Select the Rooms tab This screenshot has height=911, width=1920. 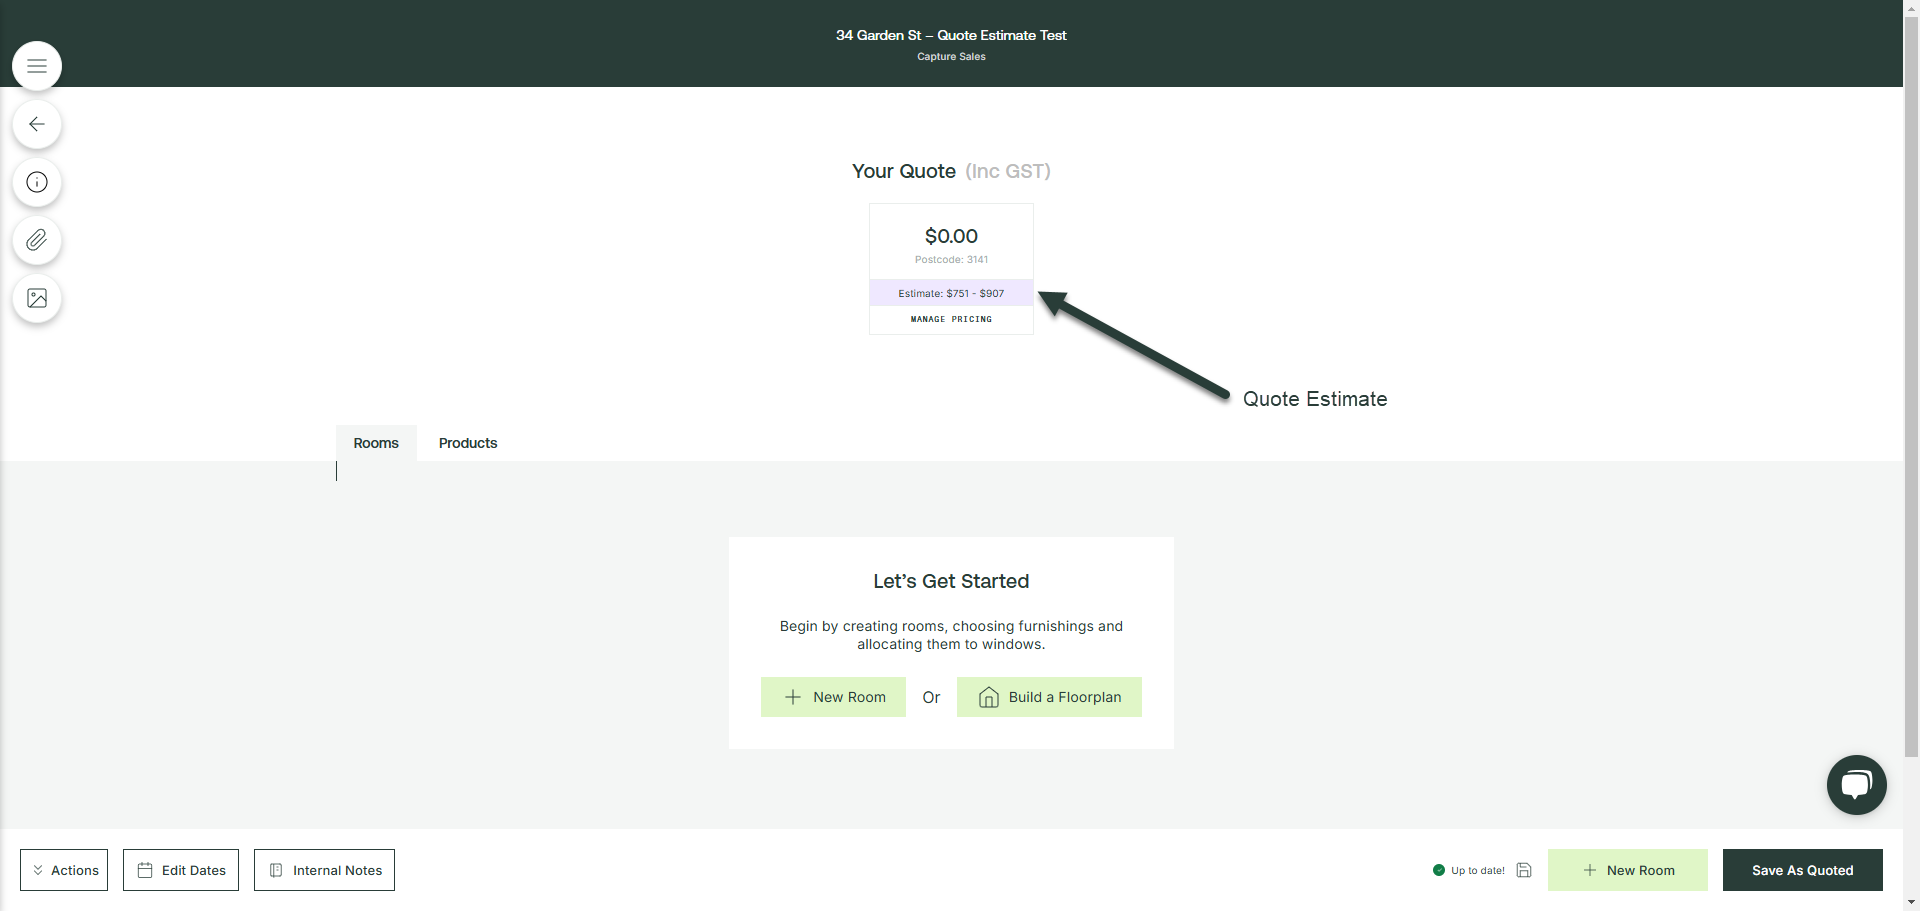(376, 443)
